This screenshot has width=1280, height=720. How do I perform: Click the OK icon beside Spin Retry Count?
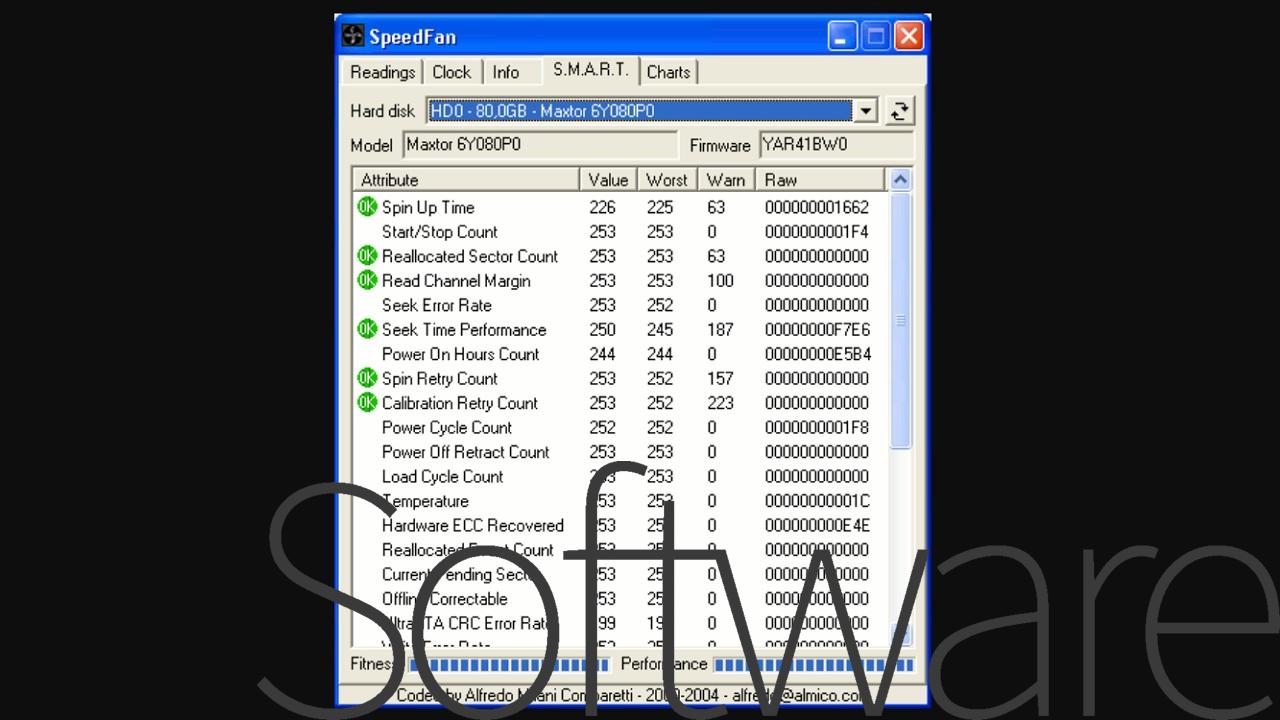[367, 378]
